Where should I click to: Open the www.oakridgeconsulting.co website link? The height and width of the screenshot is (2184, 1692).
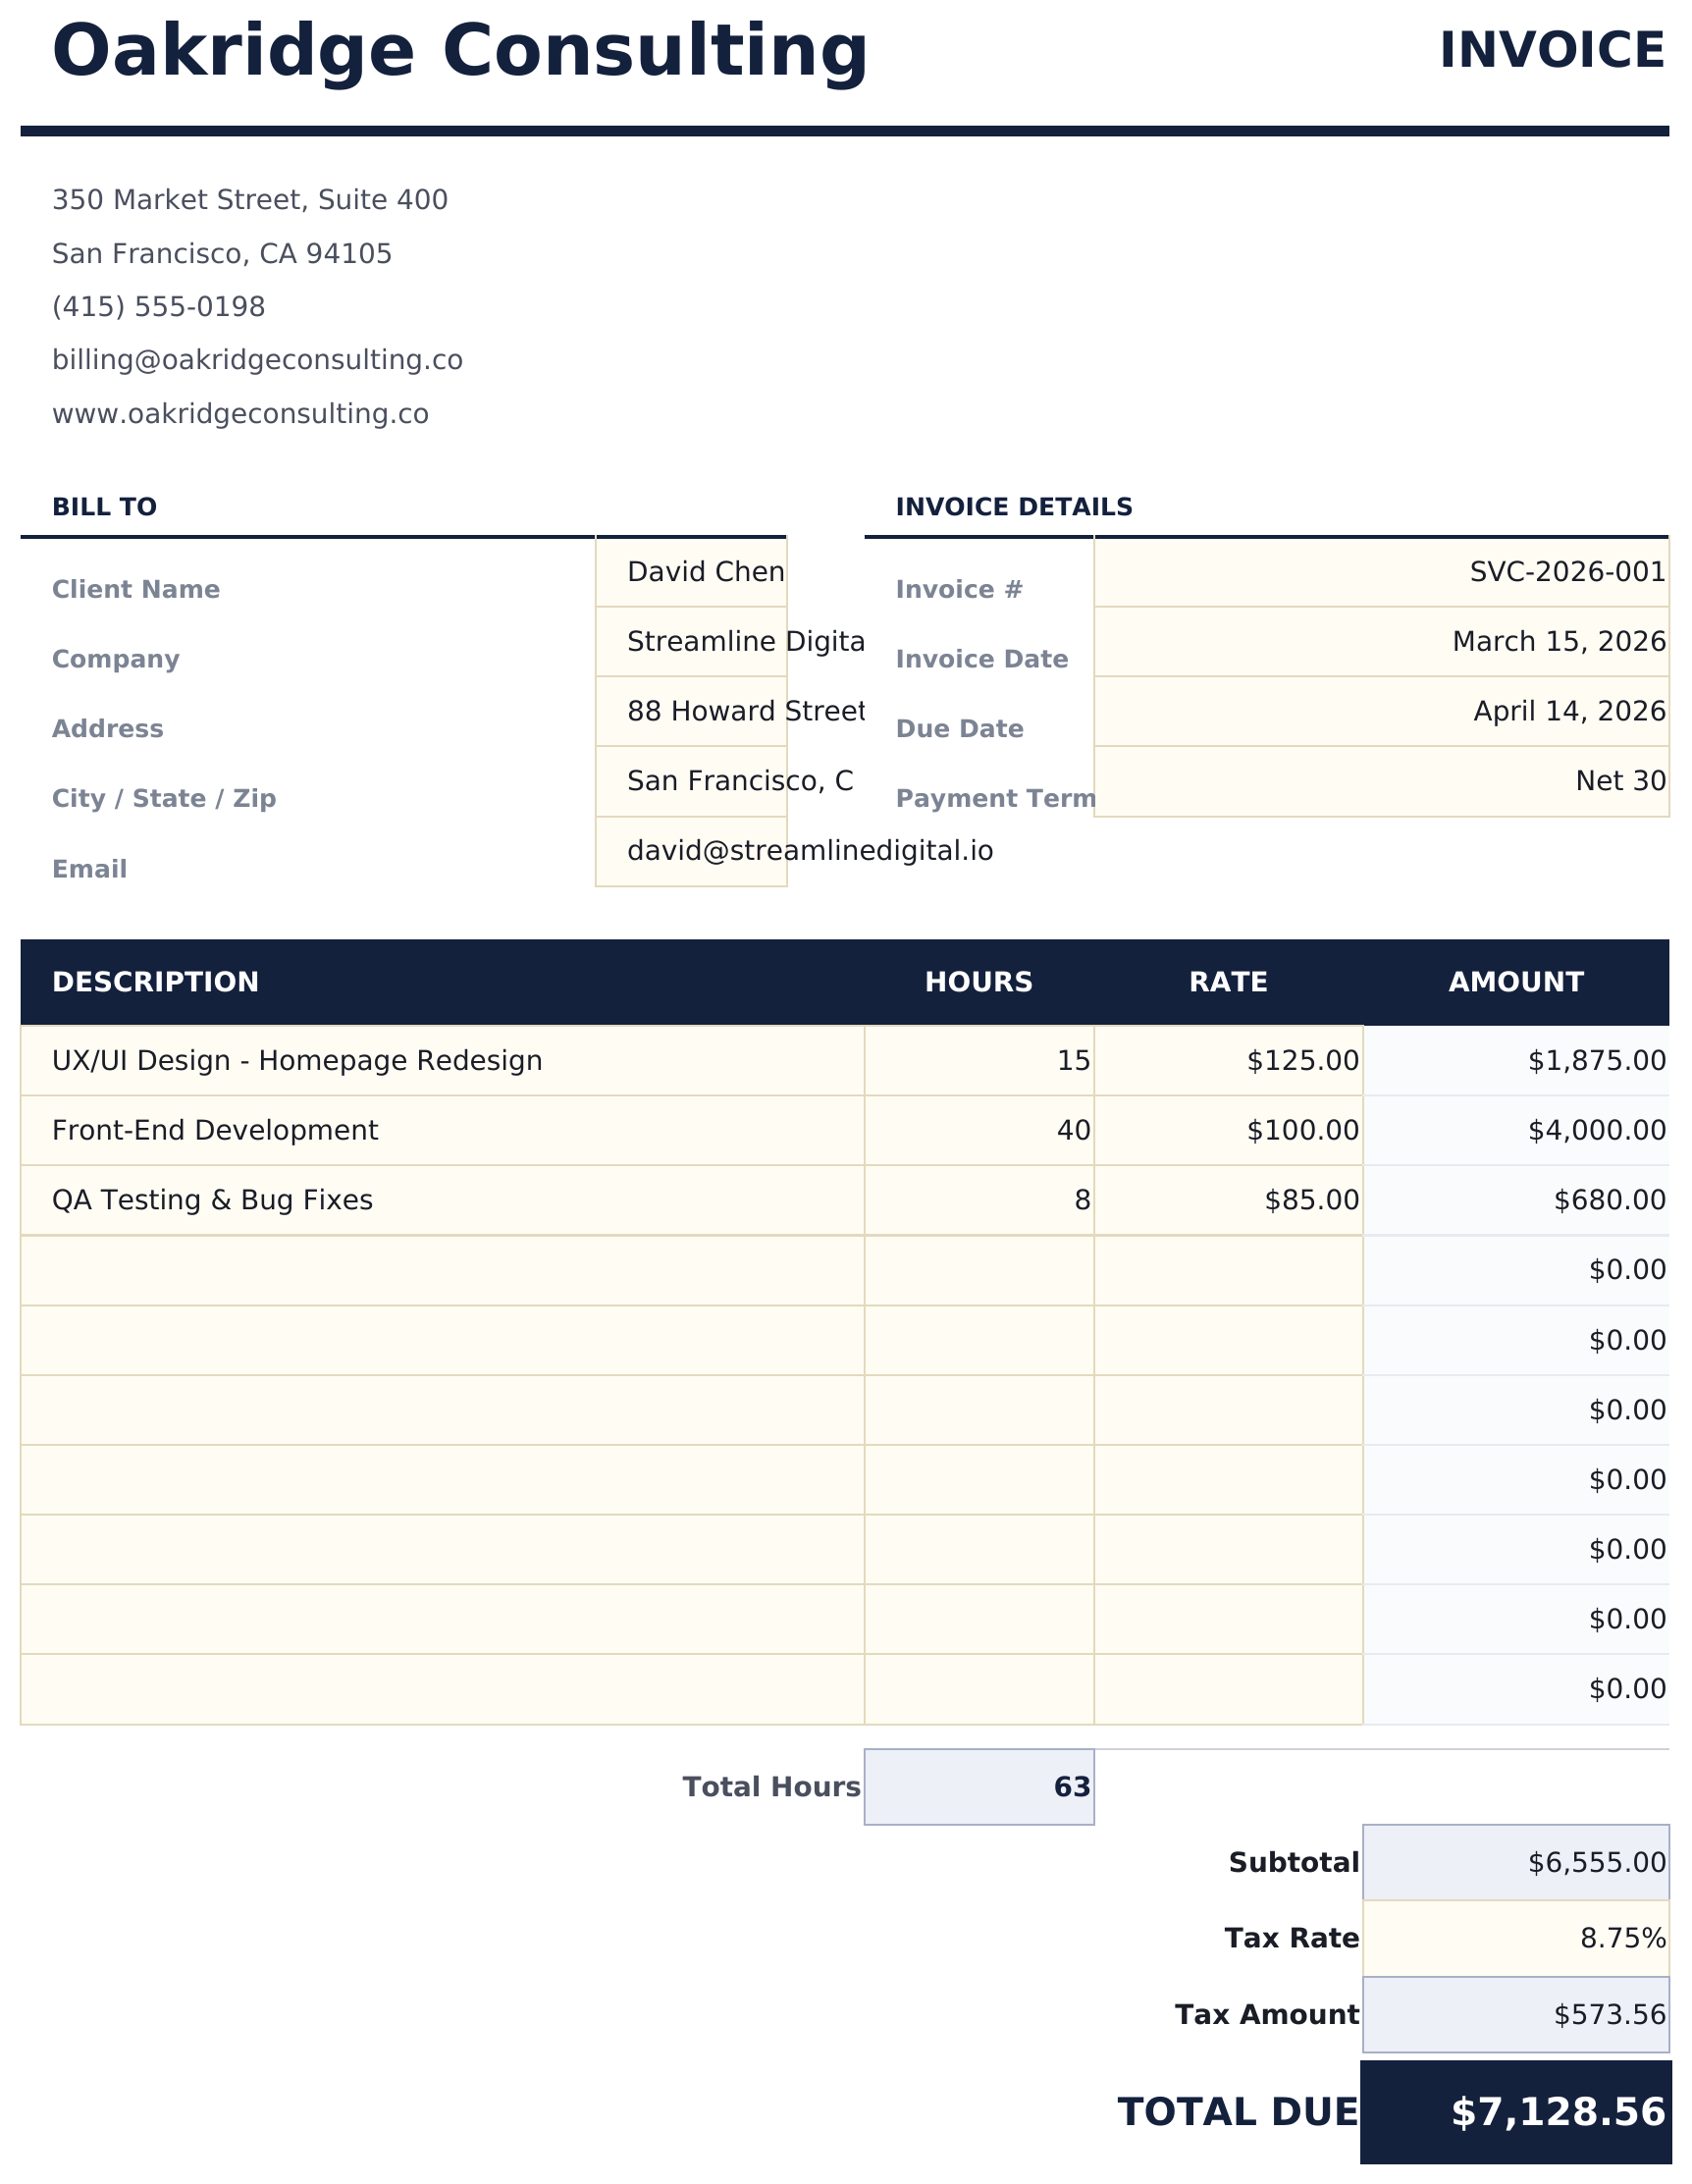tap(240, 414)
